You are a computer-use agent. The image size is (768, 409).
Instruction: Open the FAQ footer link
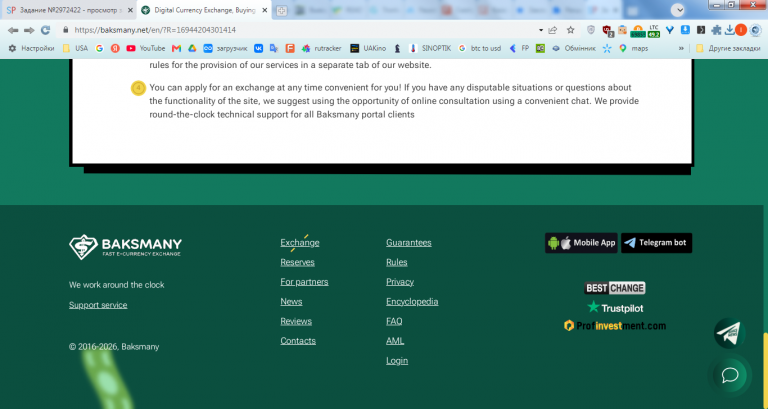[394, 321]
